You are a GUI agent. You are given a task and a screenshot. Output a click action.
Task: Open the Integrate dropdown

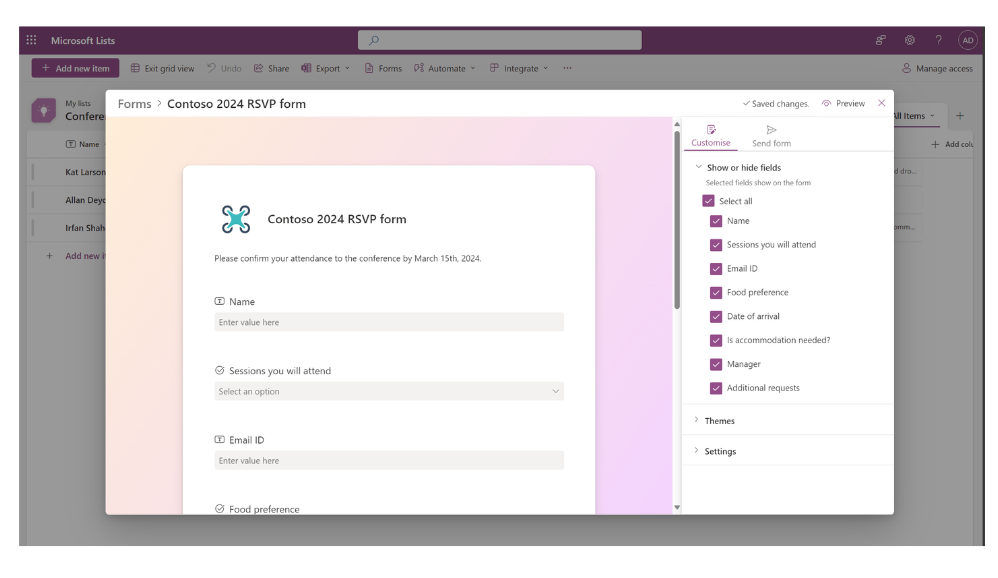click(519, 68)
